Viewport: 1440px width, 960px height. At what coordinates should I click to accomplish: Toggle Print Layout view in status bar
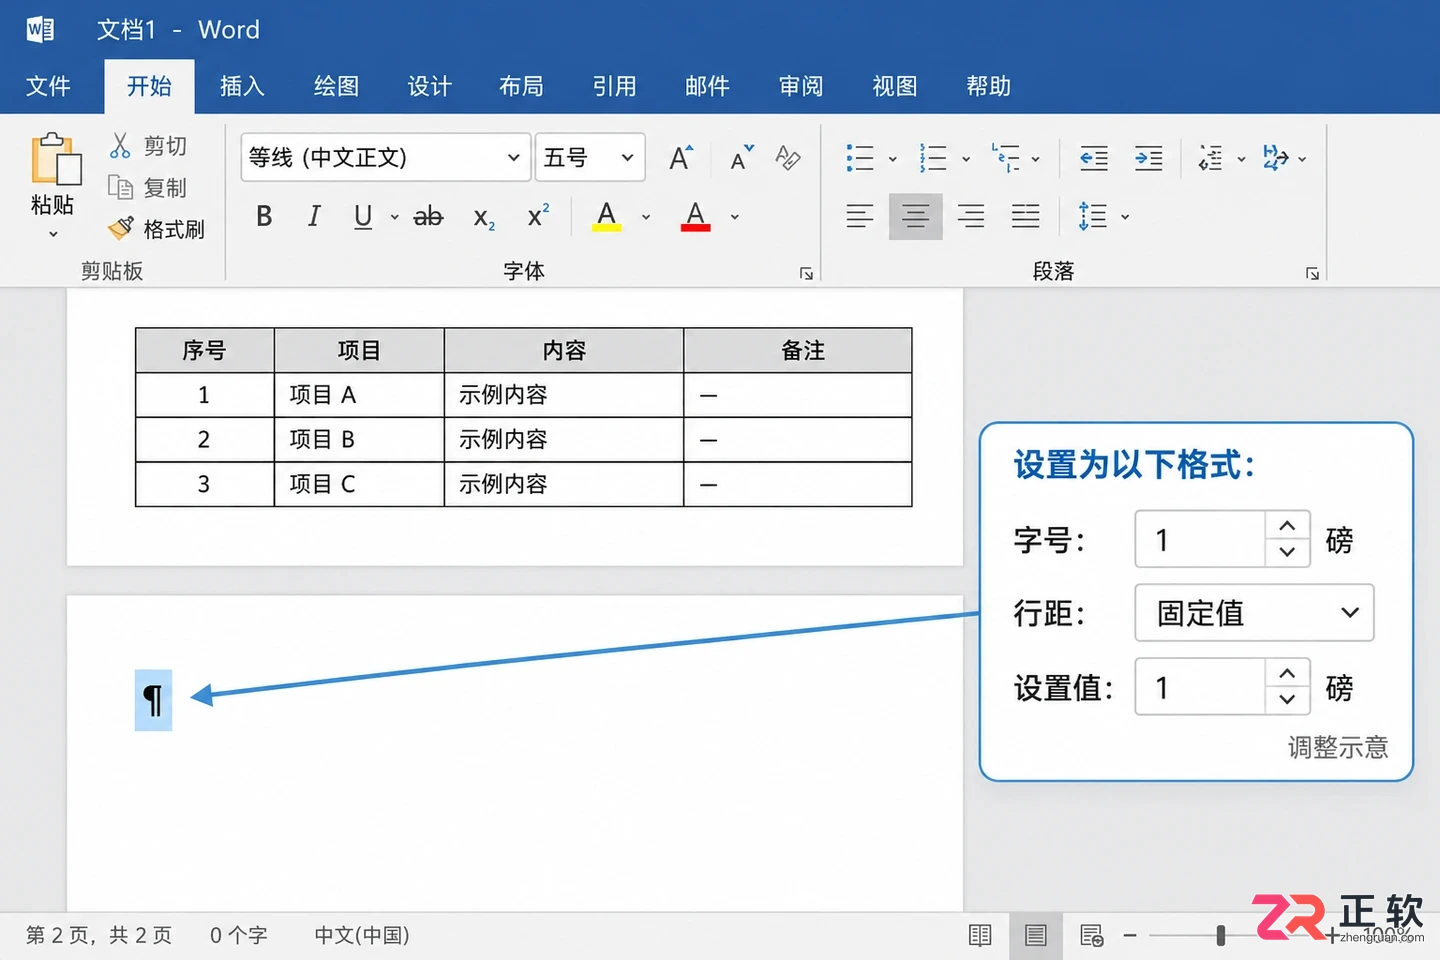(1036, 935)
